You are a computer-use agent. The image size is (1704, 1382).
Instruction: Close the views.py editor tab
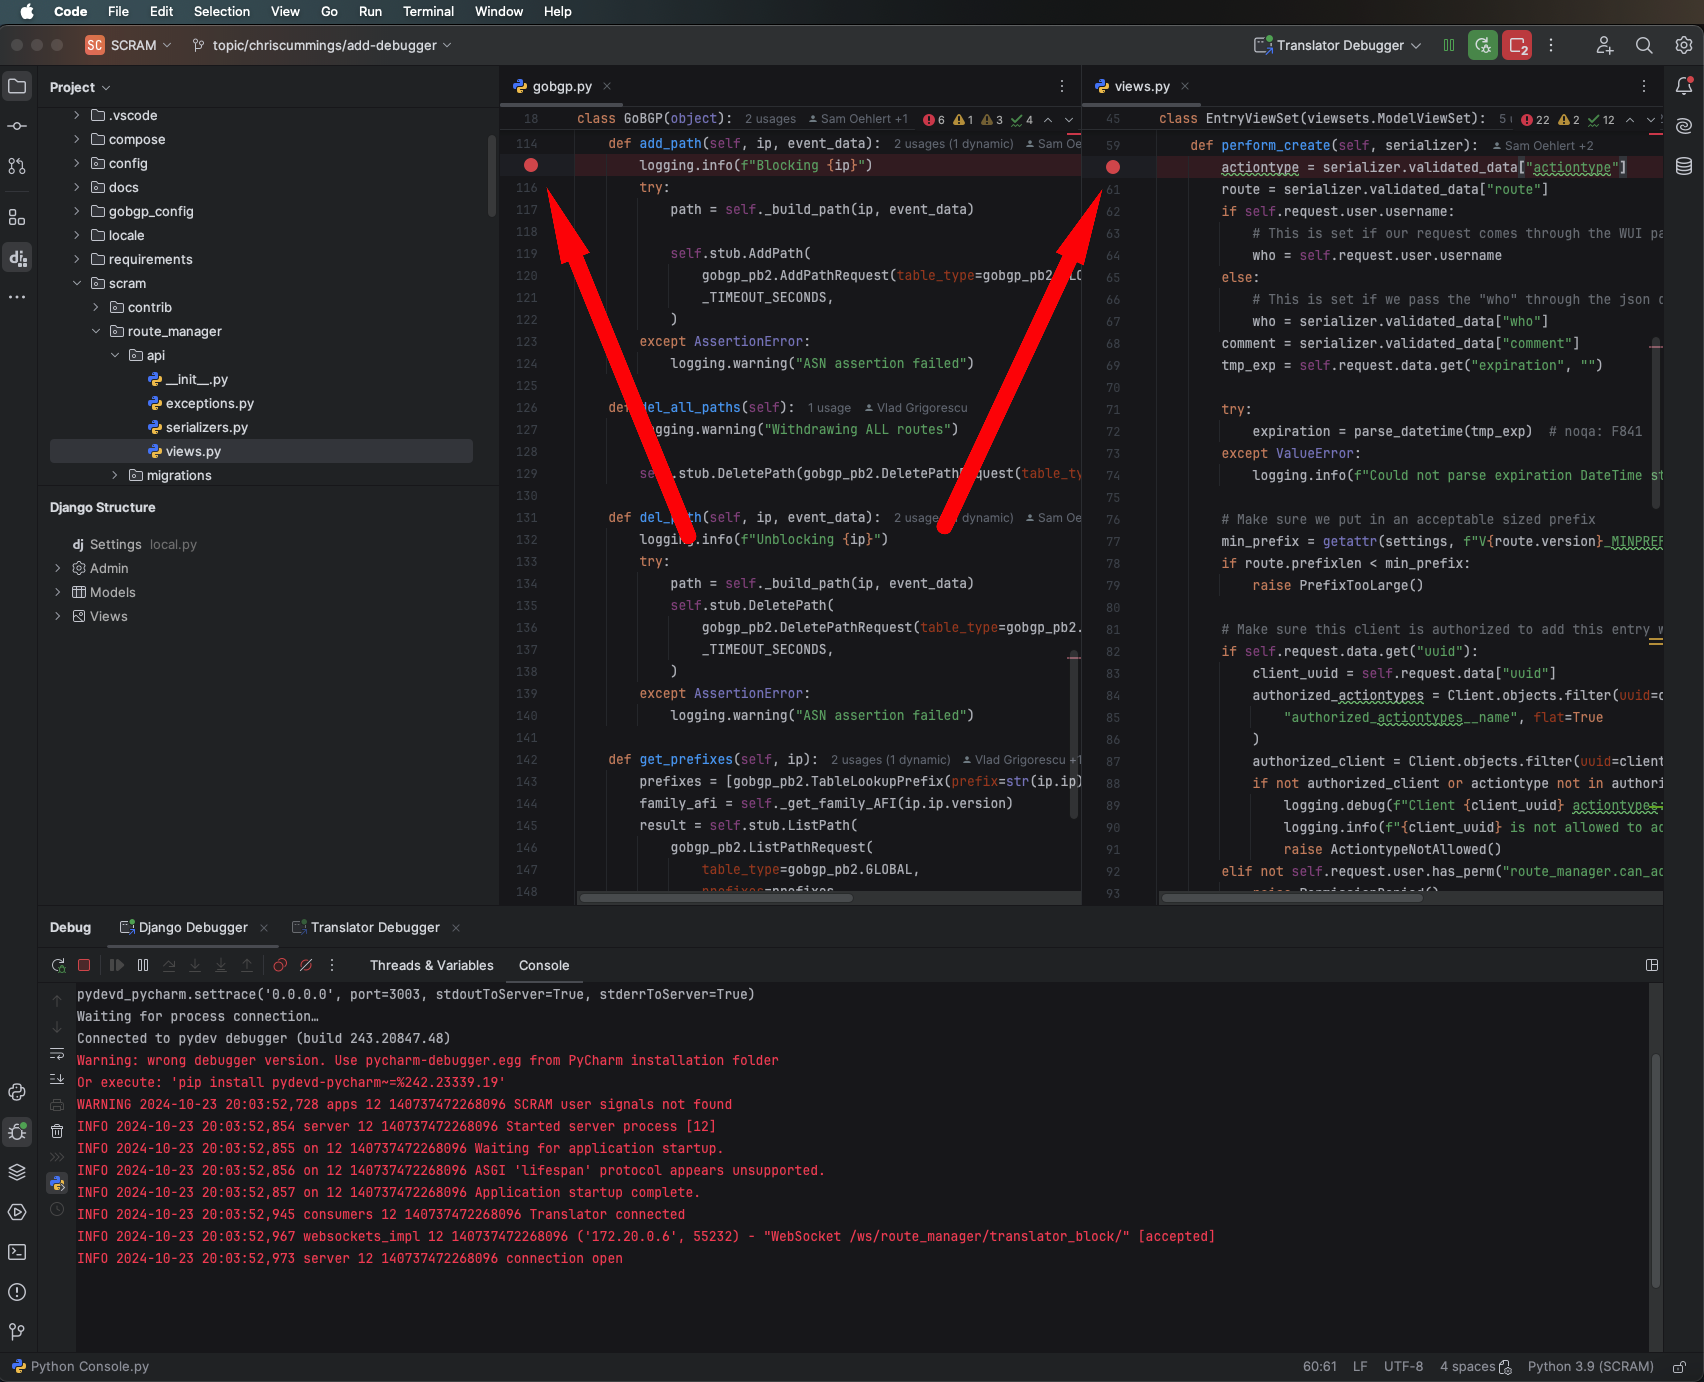[1185, 86]
